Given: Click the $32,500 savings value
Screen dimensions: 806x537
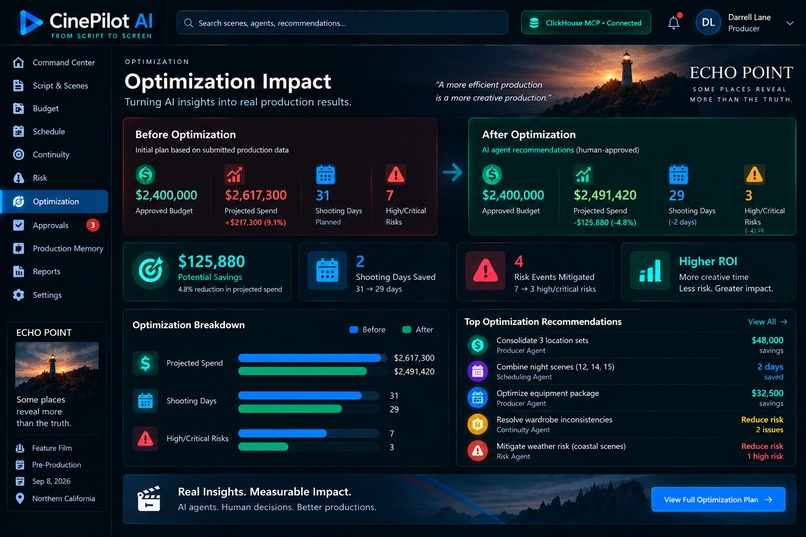Looking at the screenshot, I should pyautogui.click(x=767, y=393).
